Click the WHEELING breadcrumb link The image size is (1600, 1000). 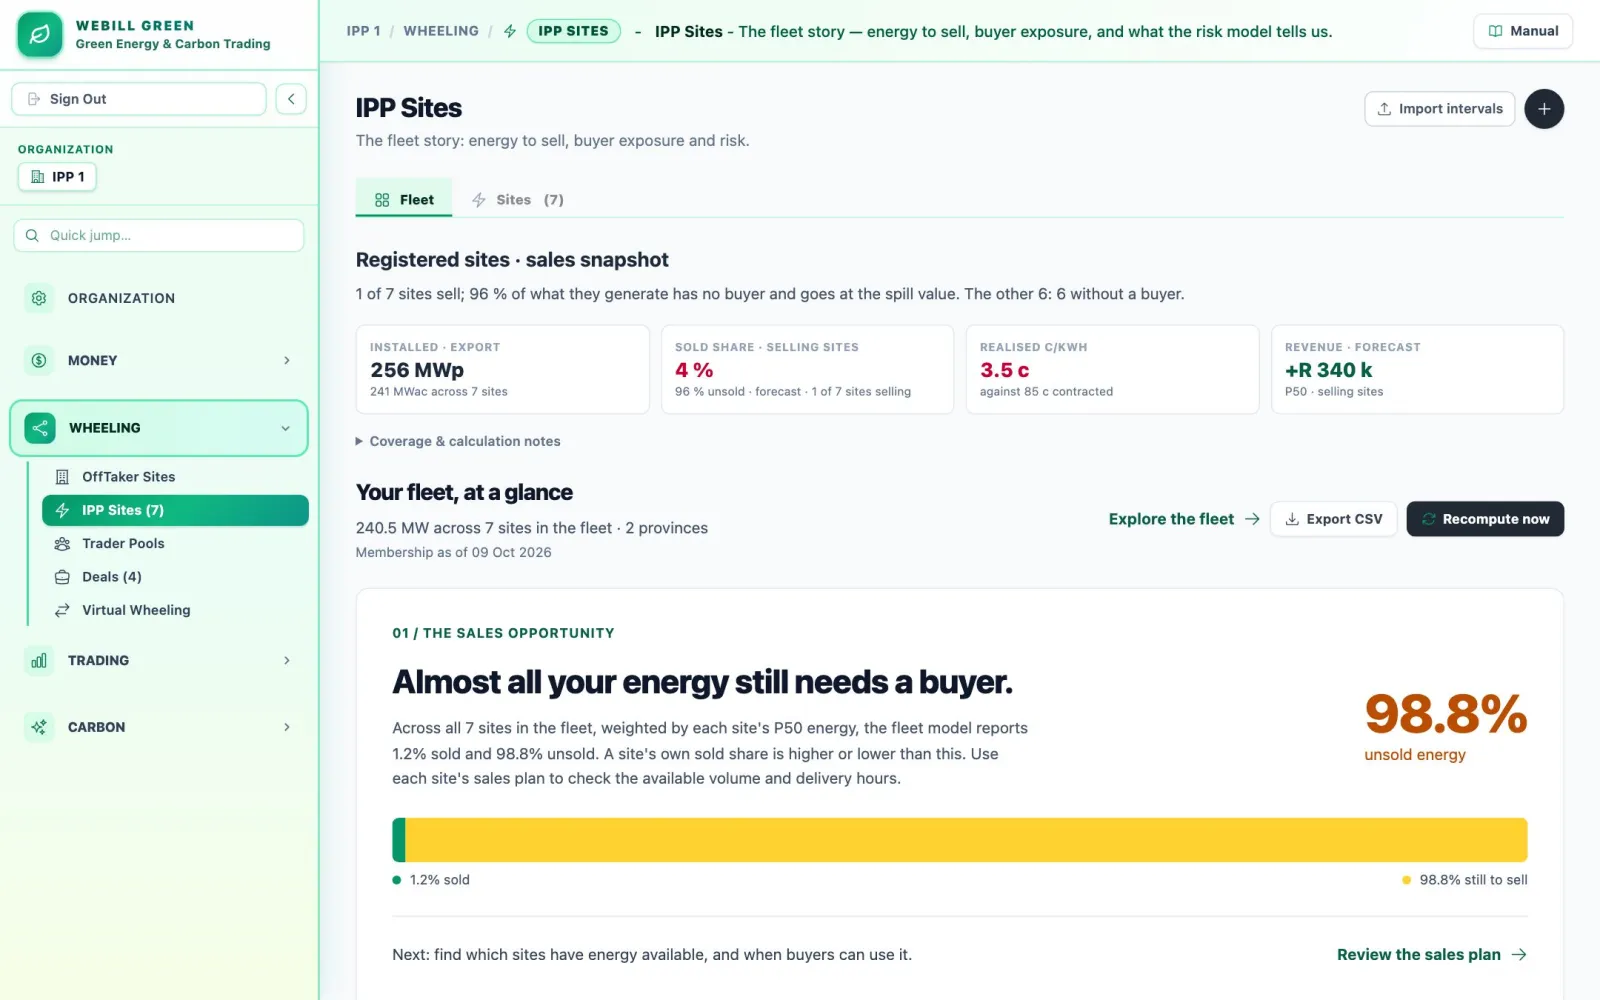click(441, 31)
